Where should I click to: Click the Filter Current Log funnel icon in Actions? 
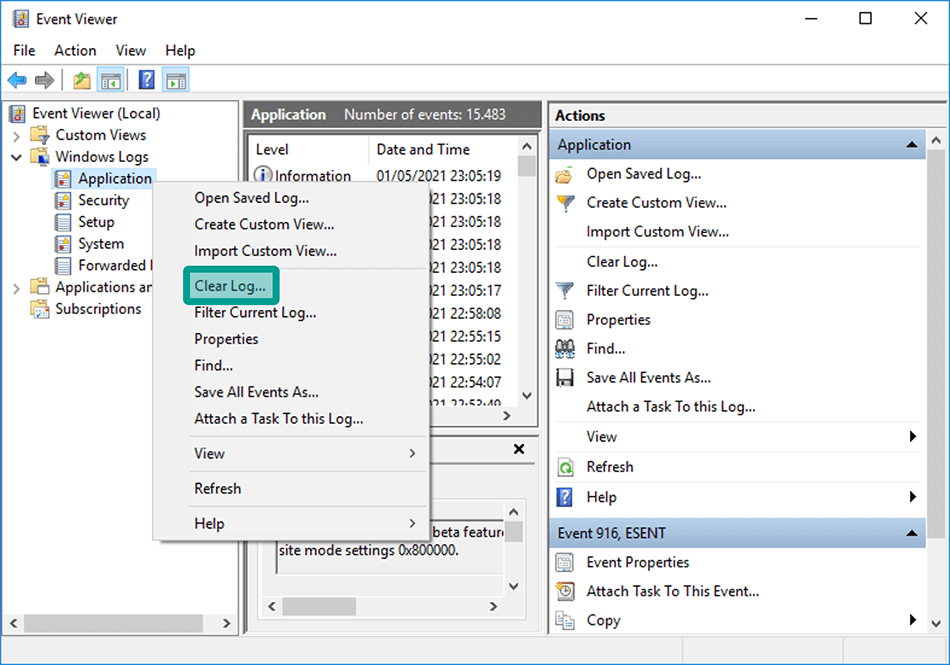pyautogui.click(x=565, y=291)
